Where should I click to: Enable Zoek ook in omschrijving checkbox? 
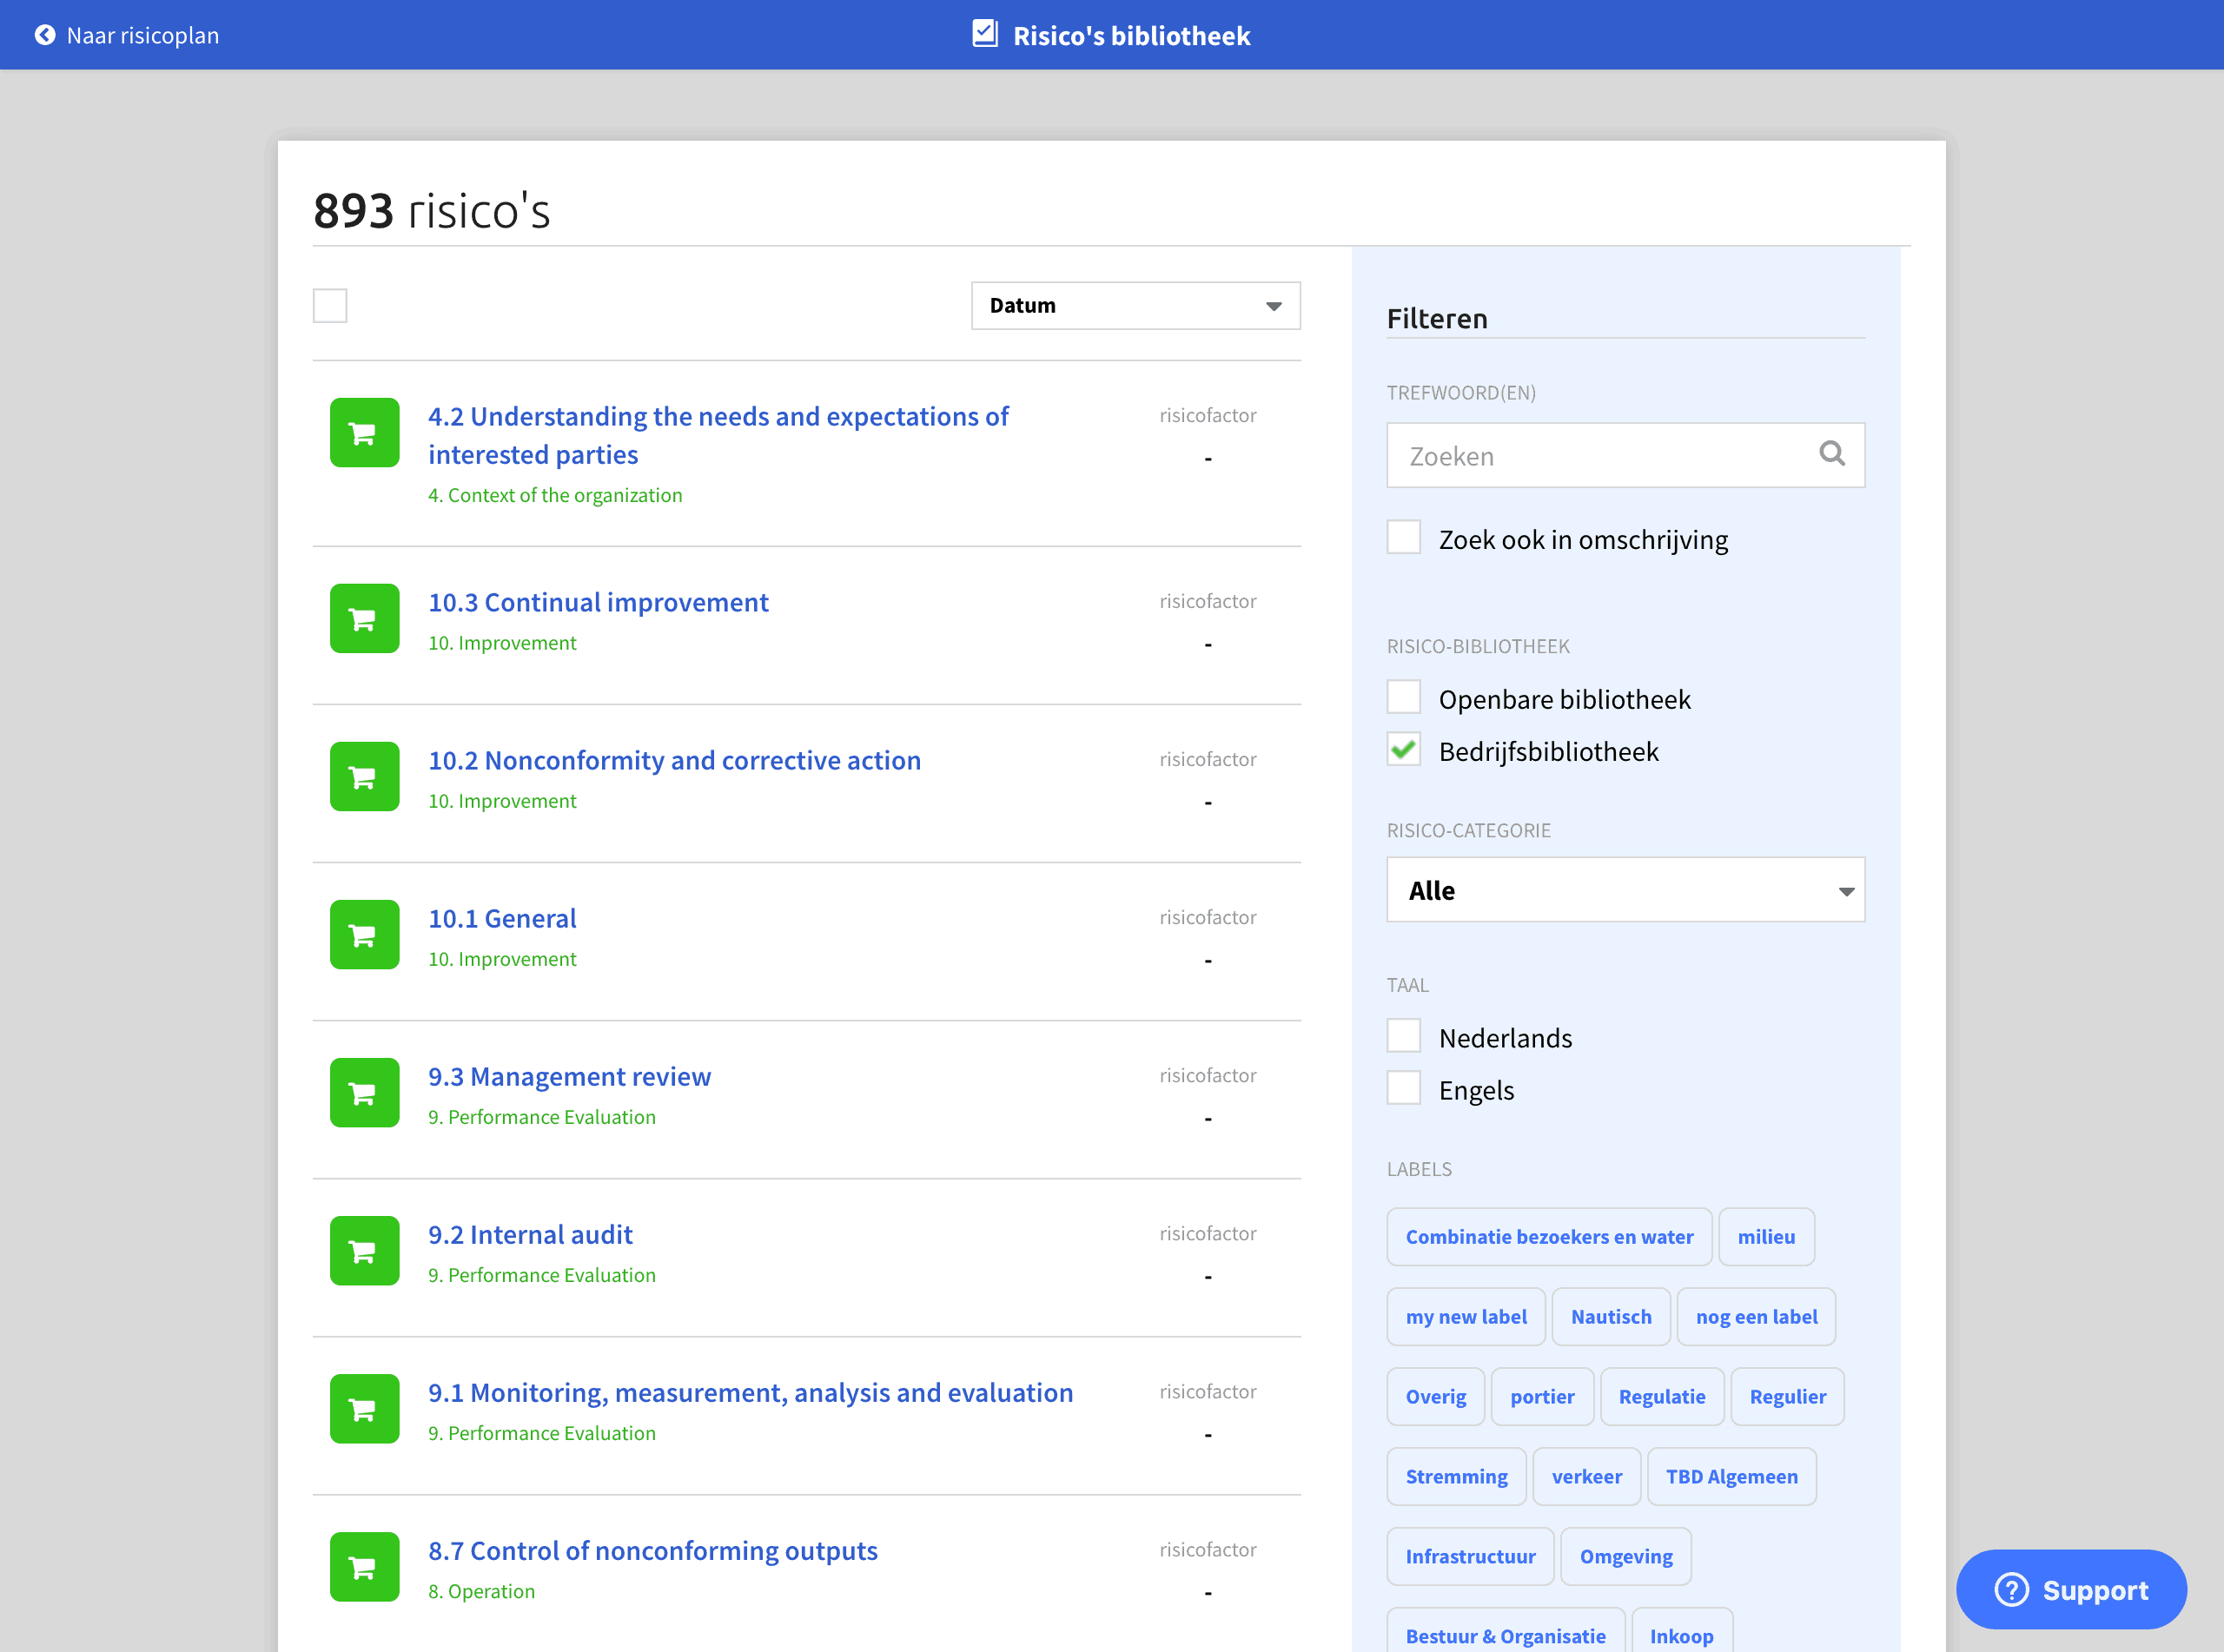pos(1403,538)
